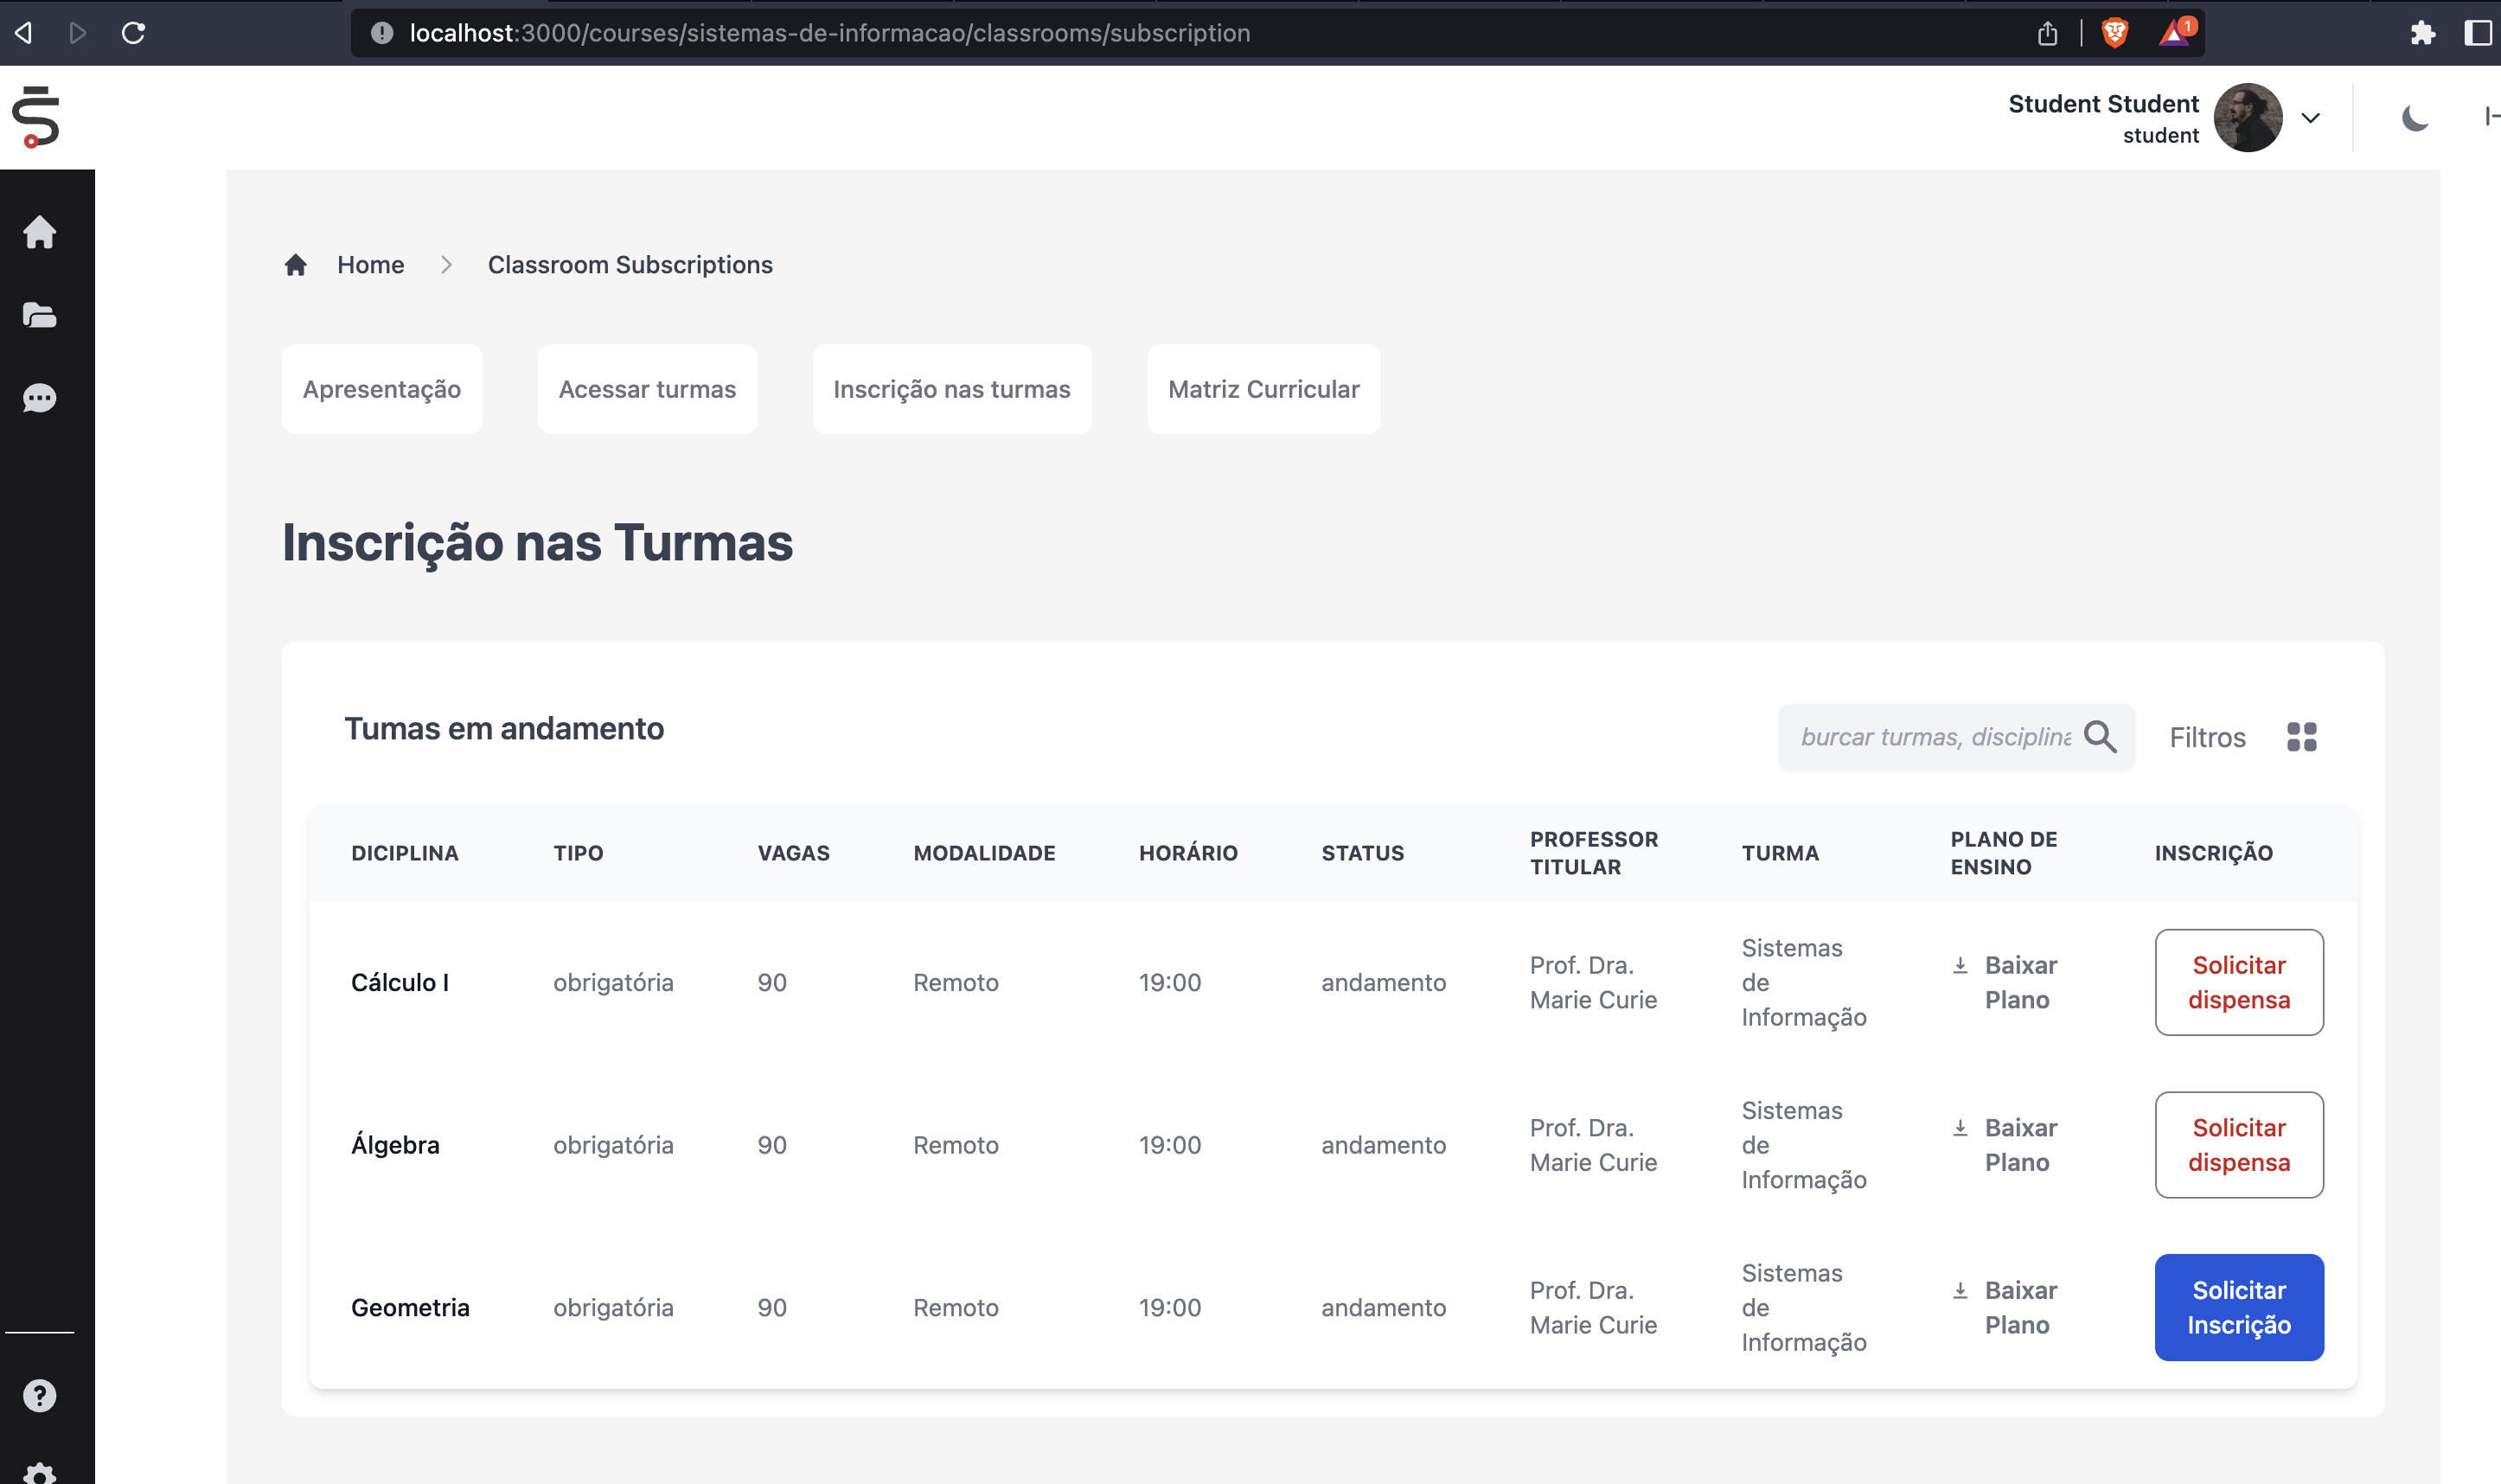This screenshot has width=2501, height=1484.
Task: Switch to grid view icon
Action: 2301,737
